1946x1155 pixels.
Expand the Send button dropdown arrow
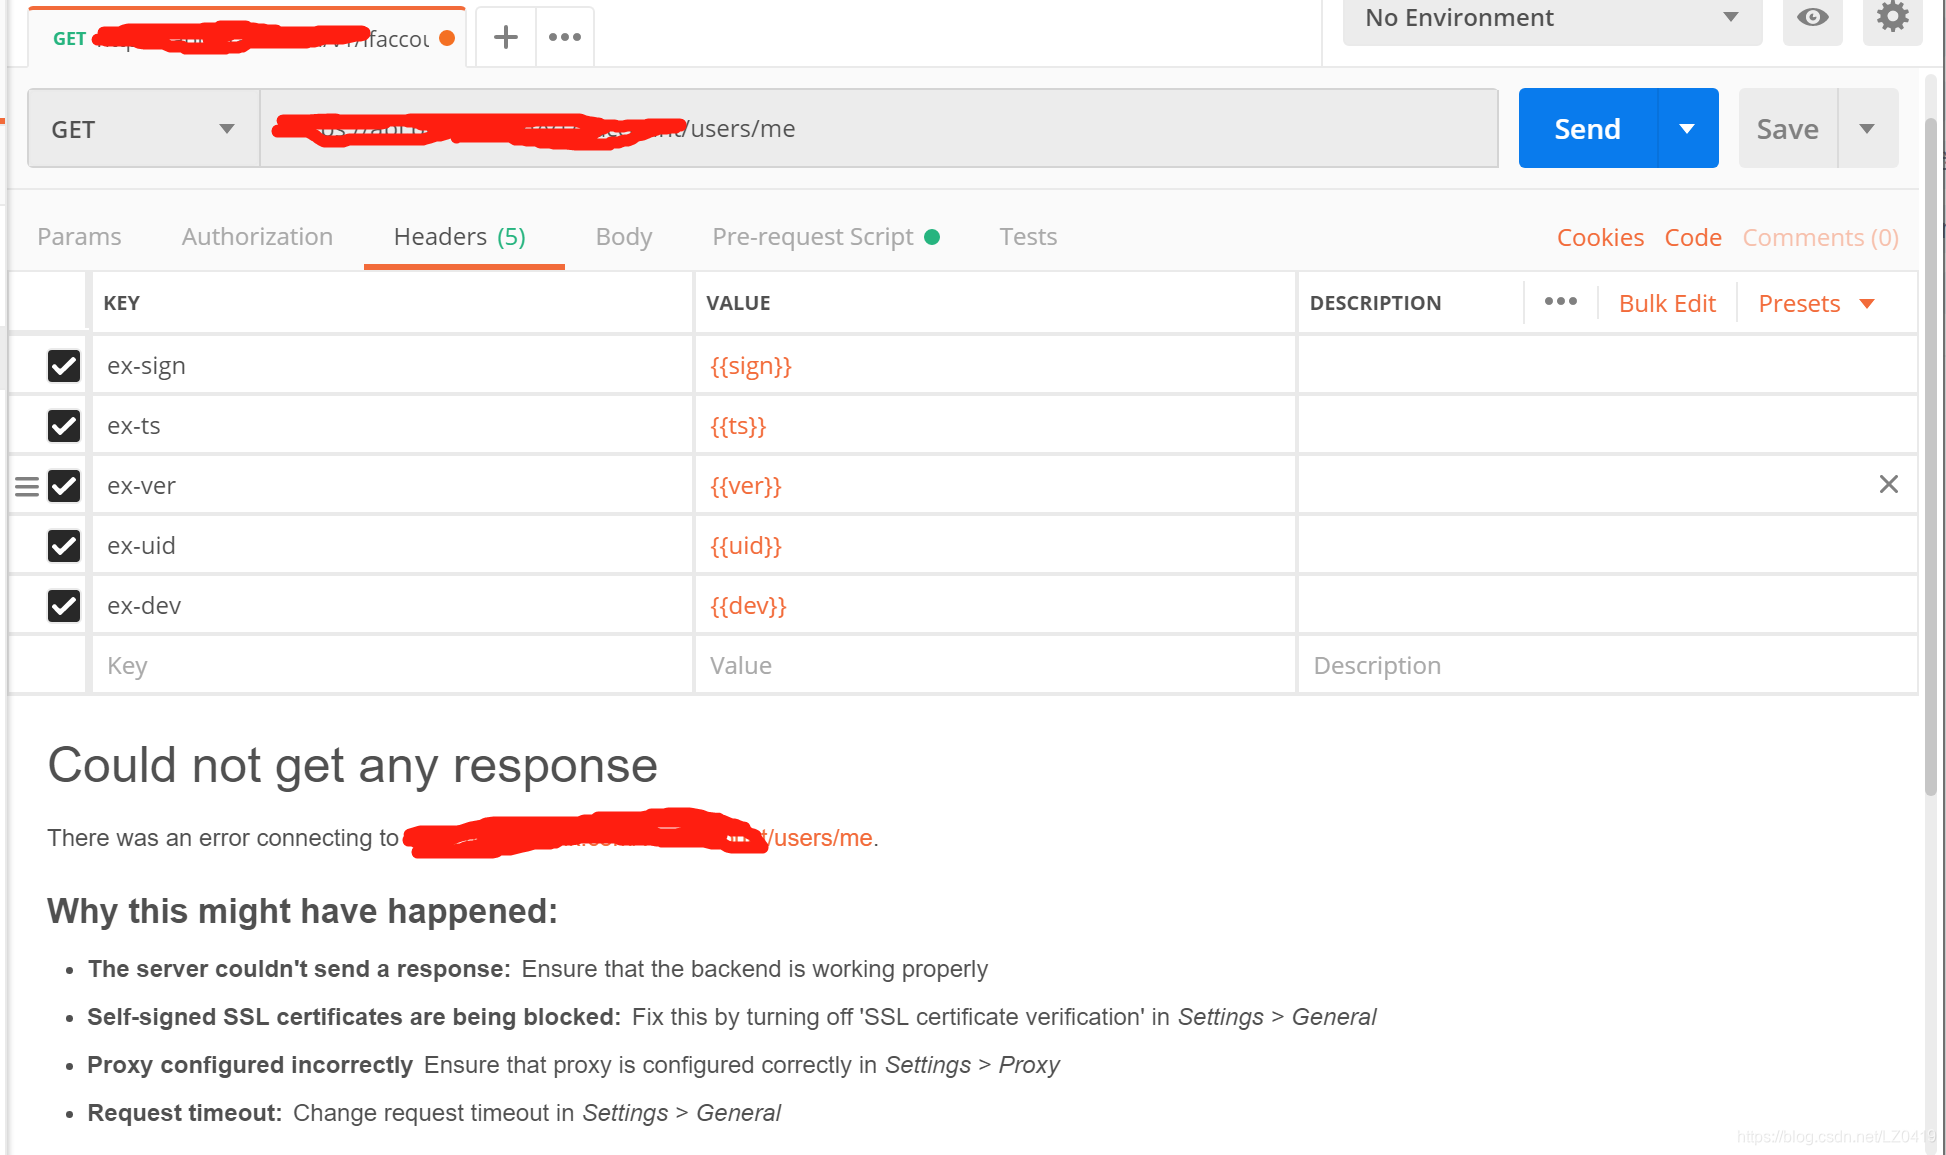coord(1688,128)
